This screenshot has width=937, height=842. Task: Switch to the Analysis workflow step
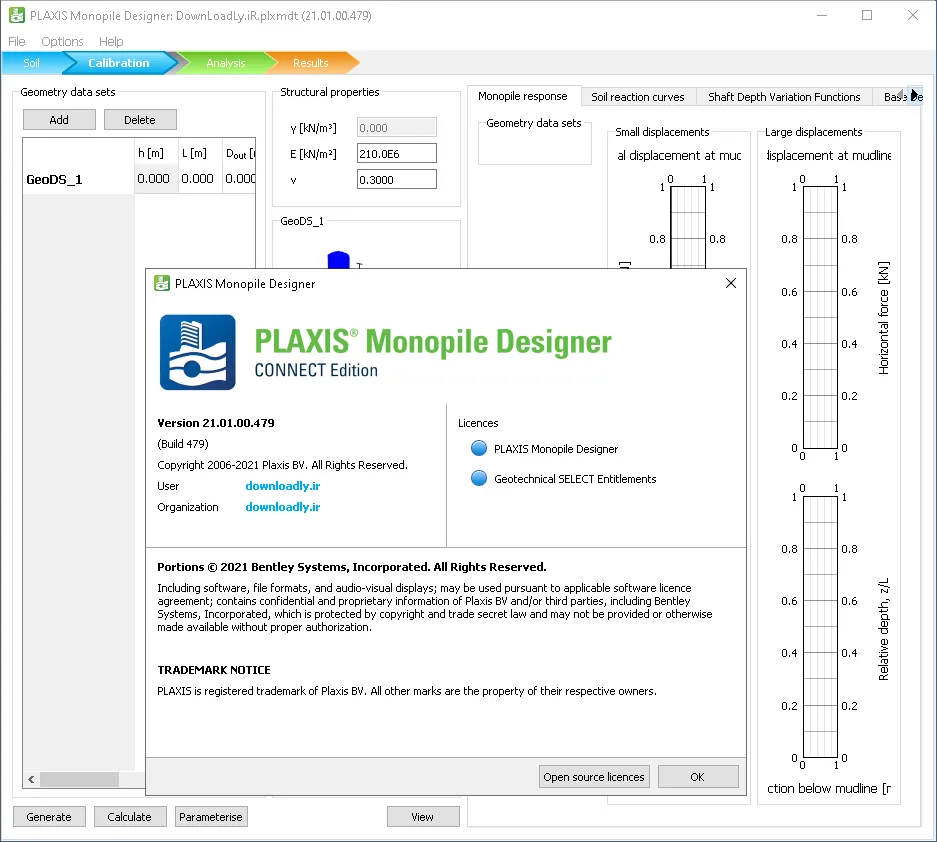click(x=226, y=63)
